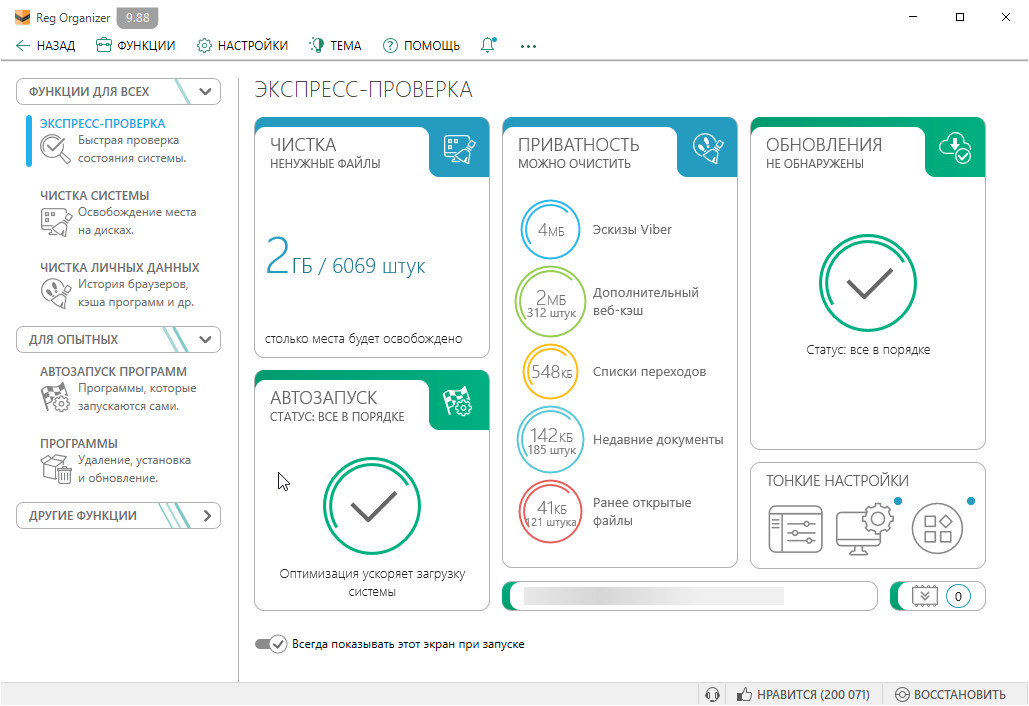
Task: Open the cleanup card broom icon
Action: (x=460, y=148)
